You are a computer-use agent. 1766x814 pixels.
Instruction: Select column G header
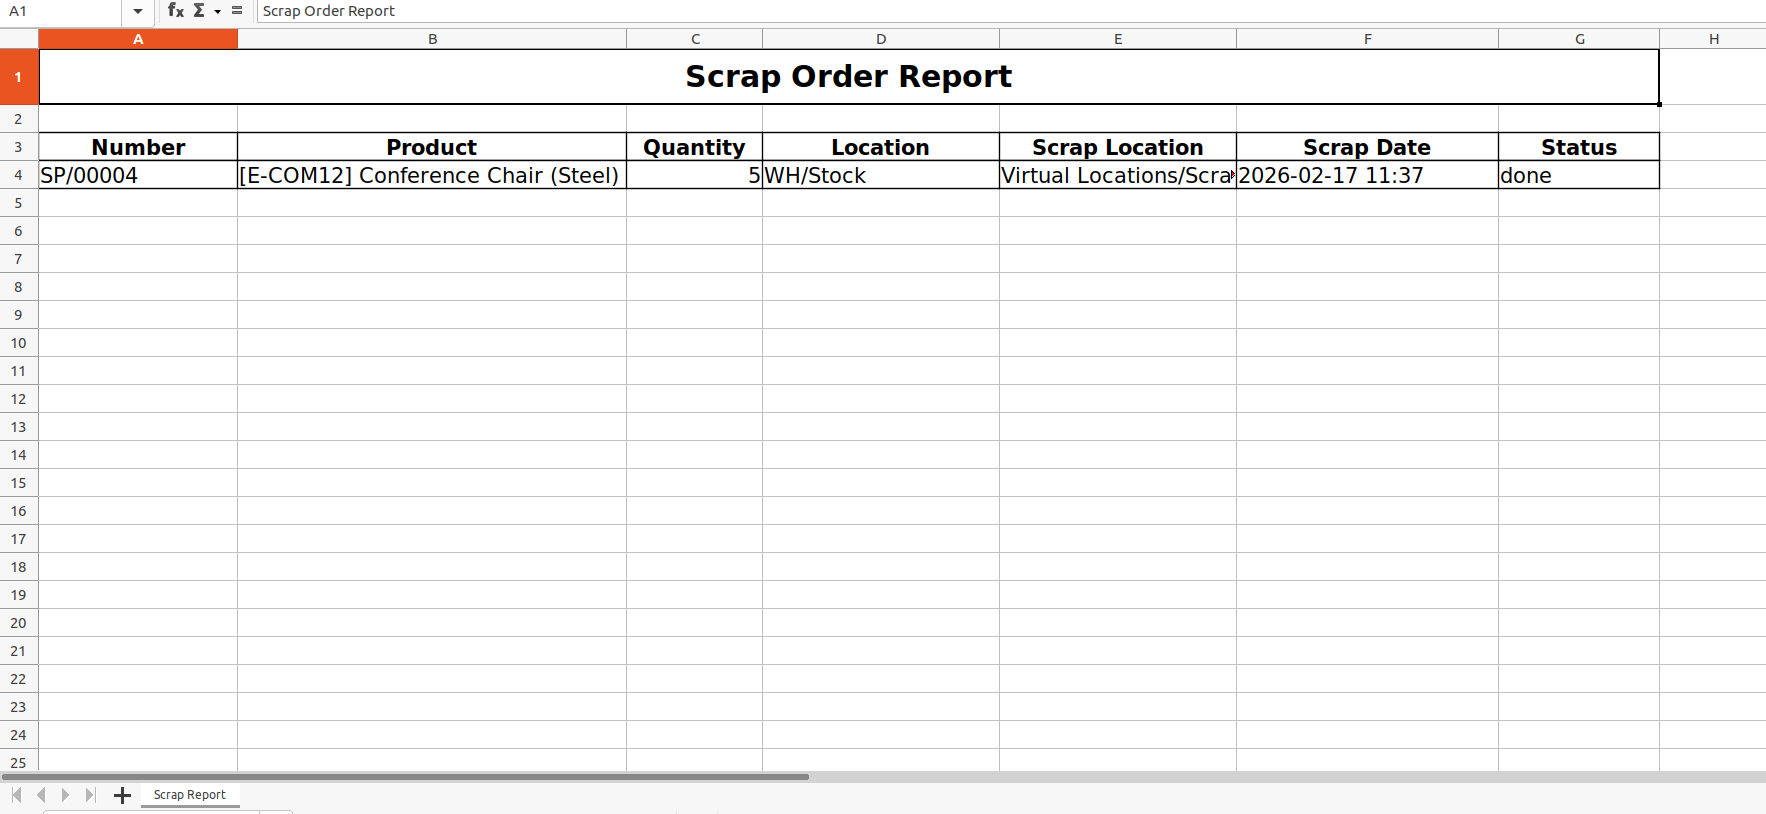(1579, 39)
